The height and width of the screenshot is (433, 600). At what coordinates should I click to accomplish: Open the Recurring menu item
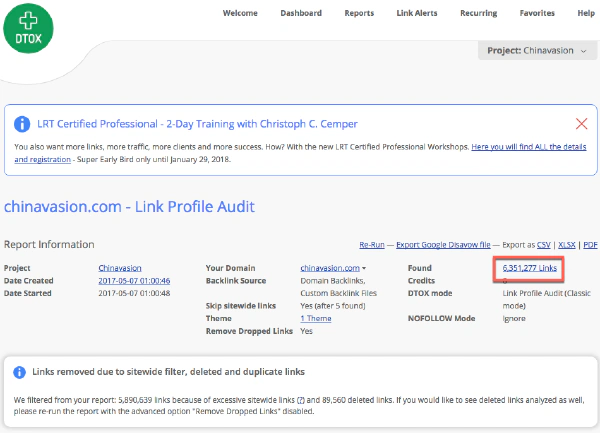pyautogui.click(x=478, y=13)
